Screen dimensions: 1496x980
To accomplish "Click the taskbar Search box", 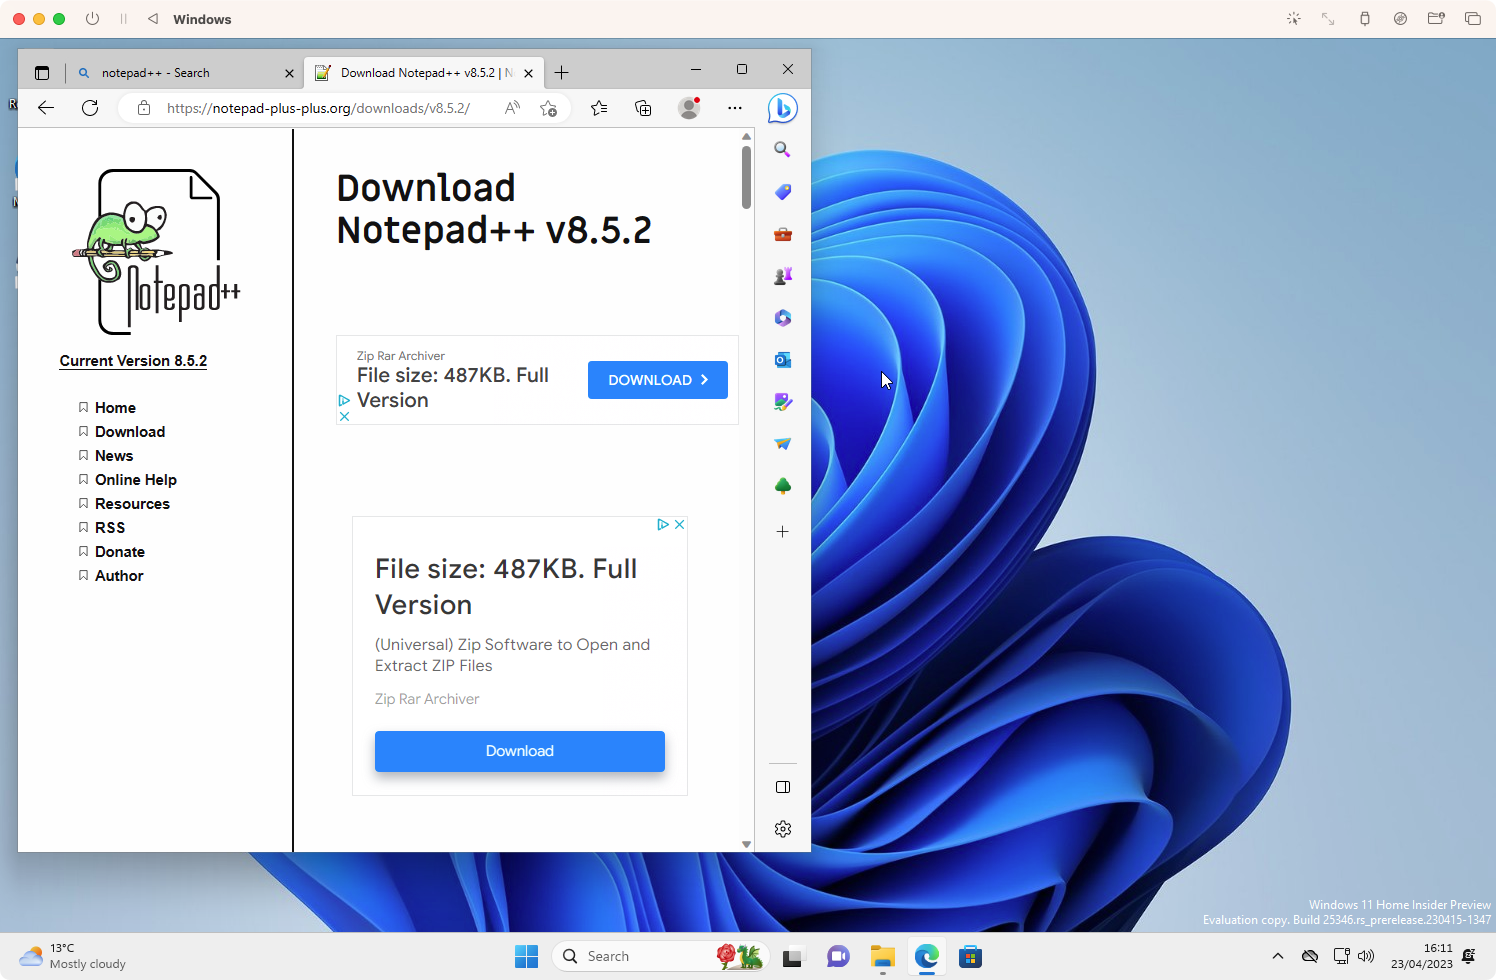I will [x=660, y=957].
